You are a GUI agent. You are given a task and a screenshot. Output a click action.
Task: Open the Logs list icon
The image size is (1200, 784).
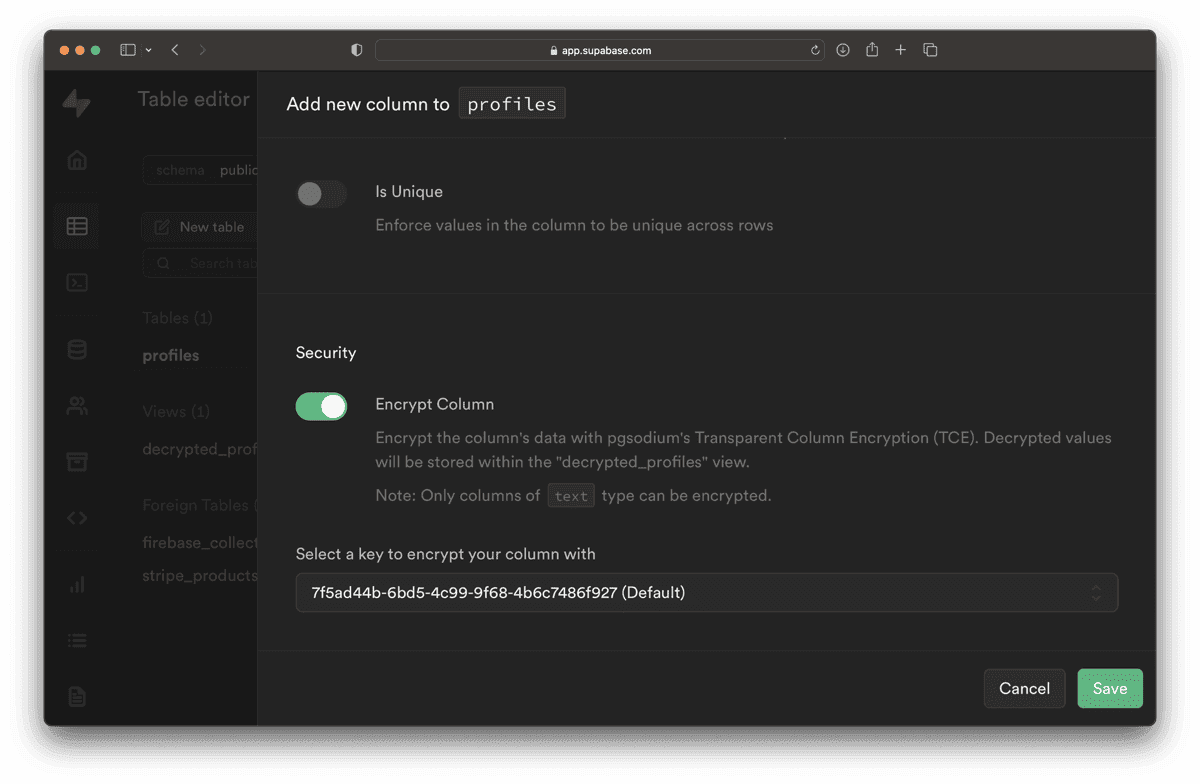[x=77, y=640]
